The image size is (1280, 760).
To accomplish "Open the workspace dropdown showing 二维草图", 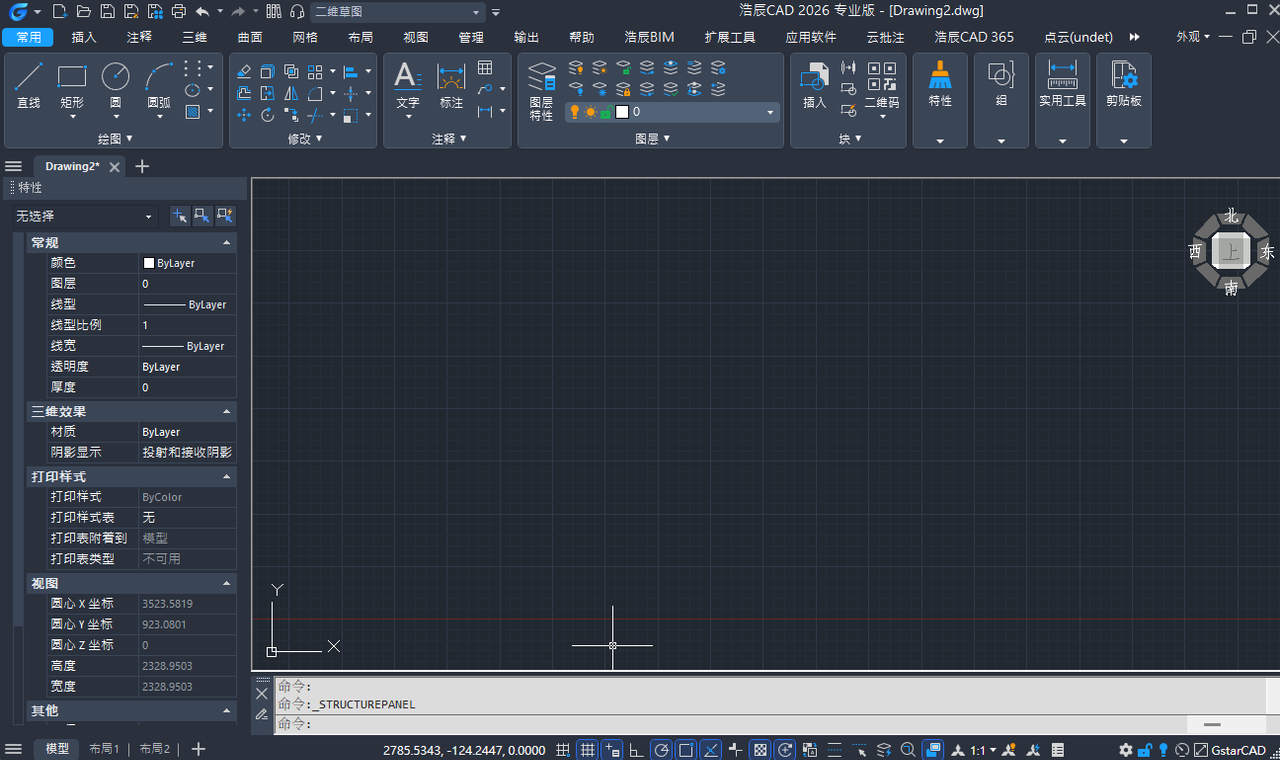I will (397, 12).
